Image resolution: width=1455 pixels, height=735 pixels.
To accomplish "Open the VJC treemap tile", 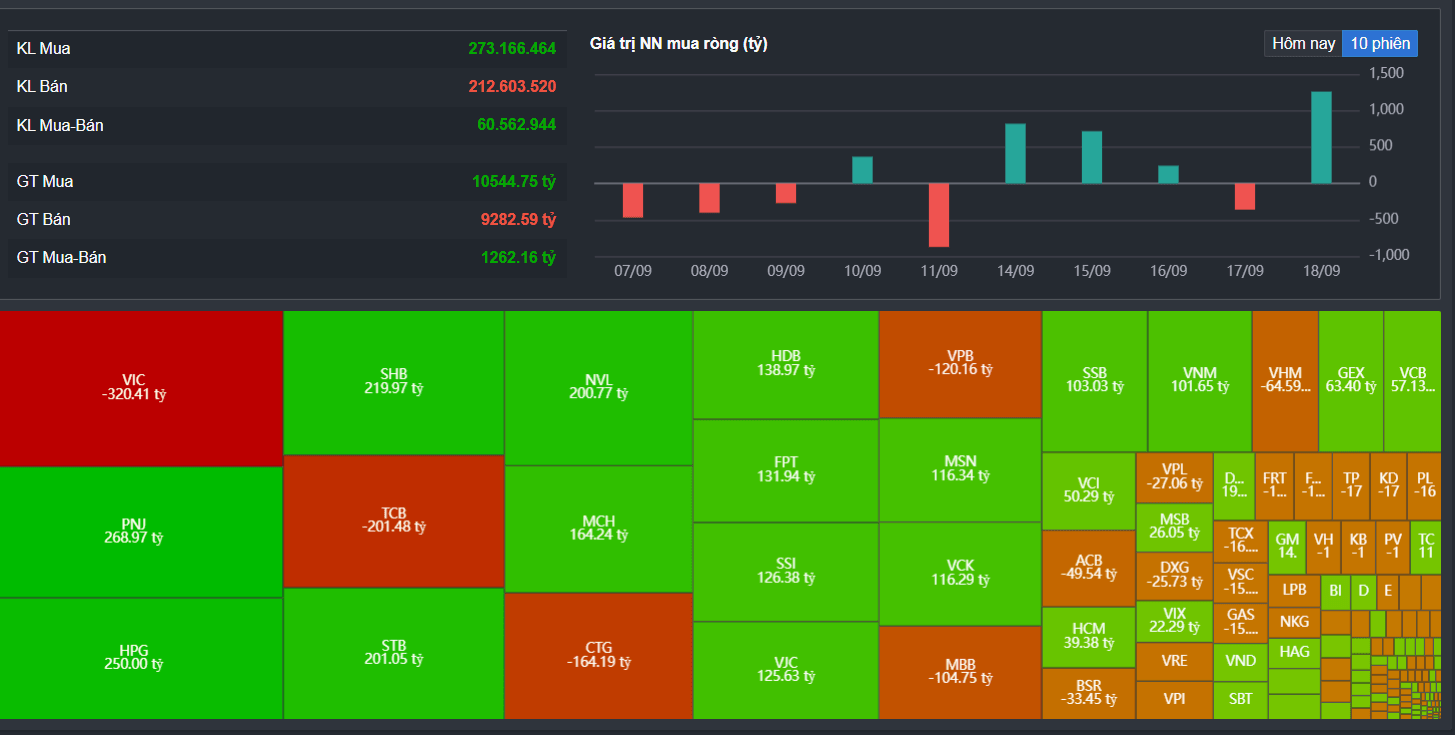I will [786, 670].
